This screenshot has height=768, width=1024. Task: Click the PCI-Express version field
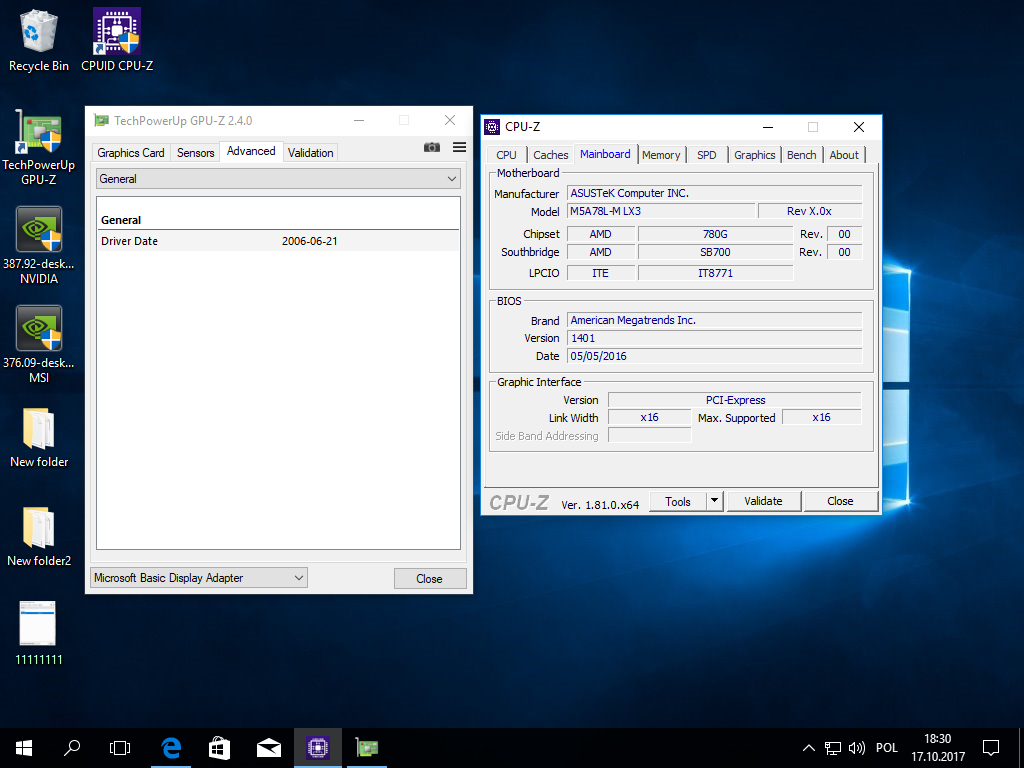[735, 400]
